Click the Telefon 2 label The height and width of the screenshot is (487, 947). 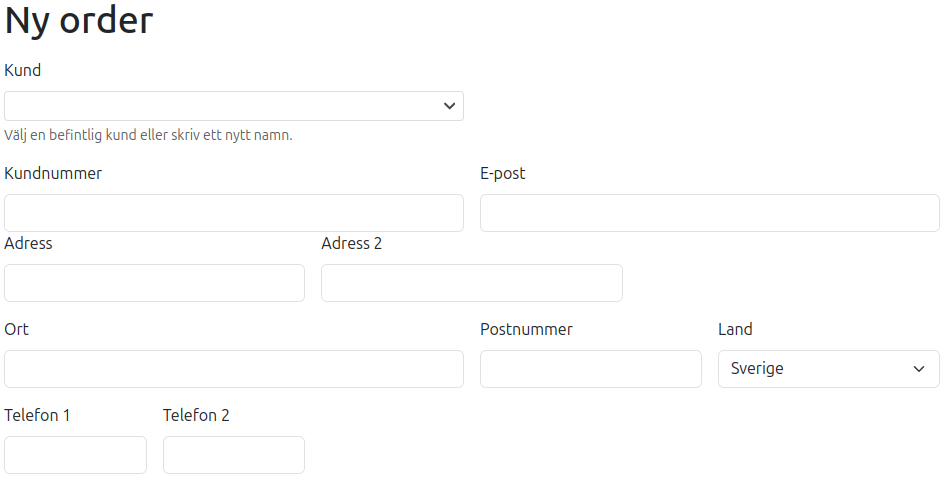pos(196,415)
